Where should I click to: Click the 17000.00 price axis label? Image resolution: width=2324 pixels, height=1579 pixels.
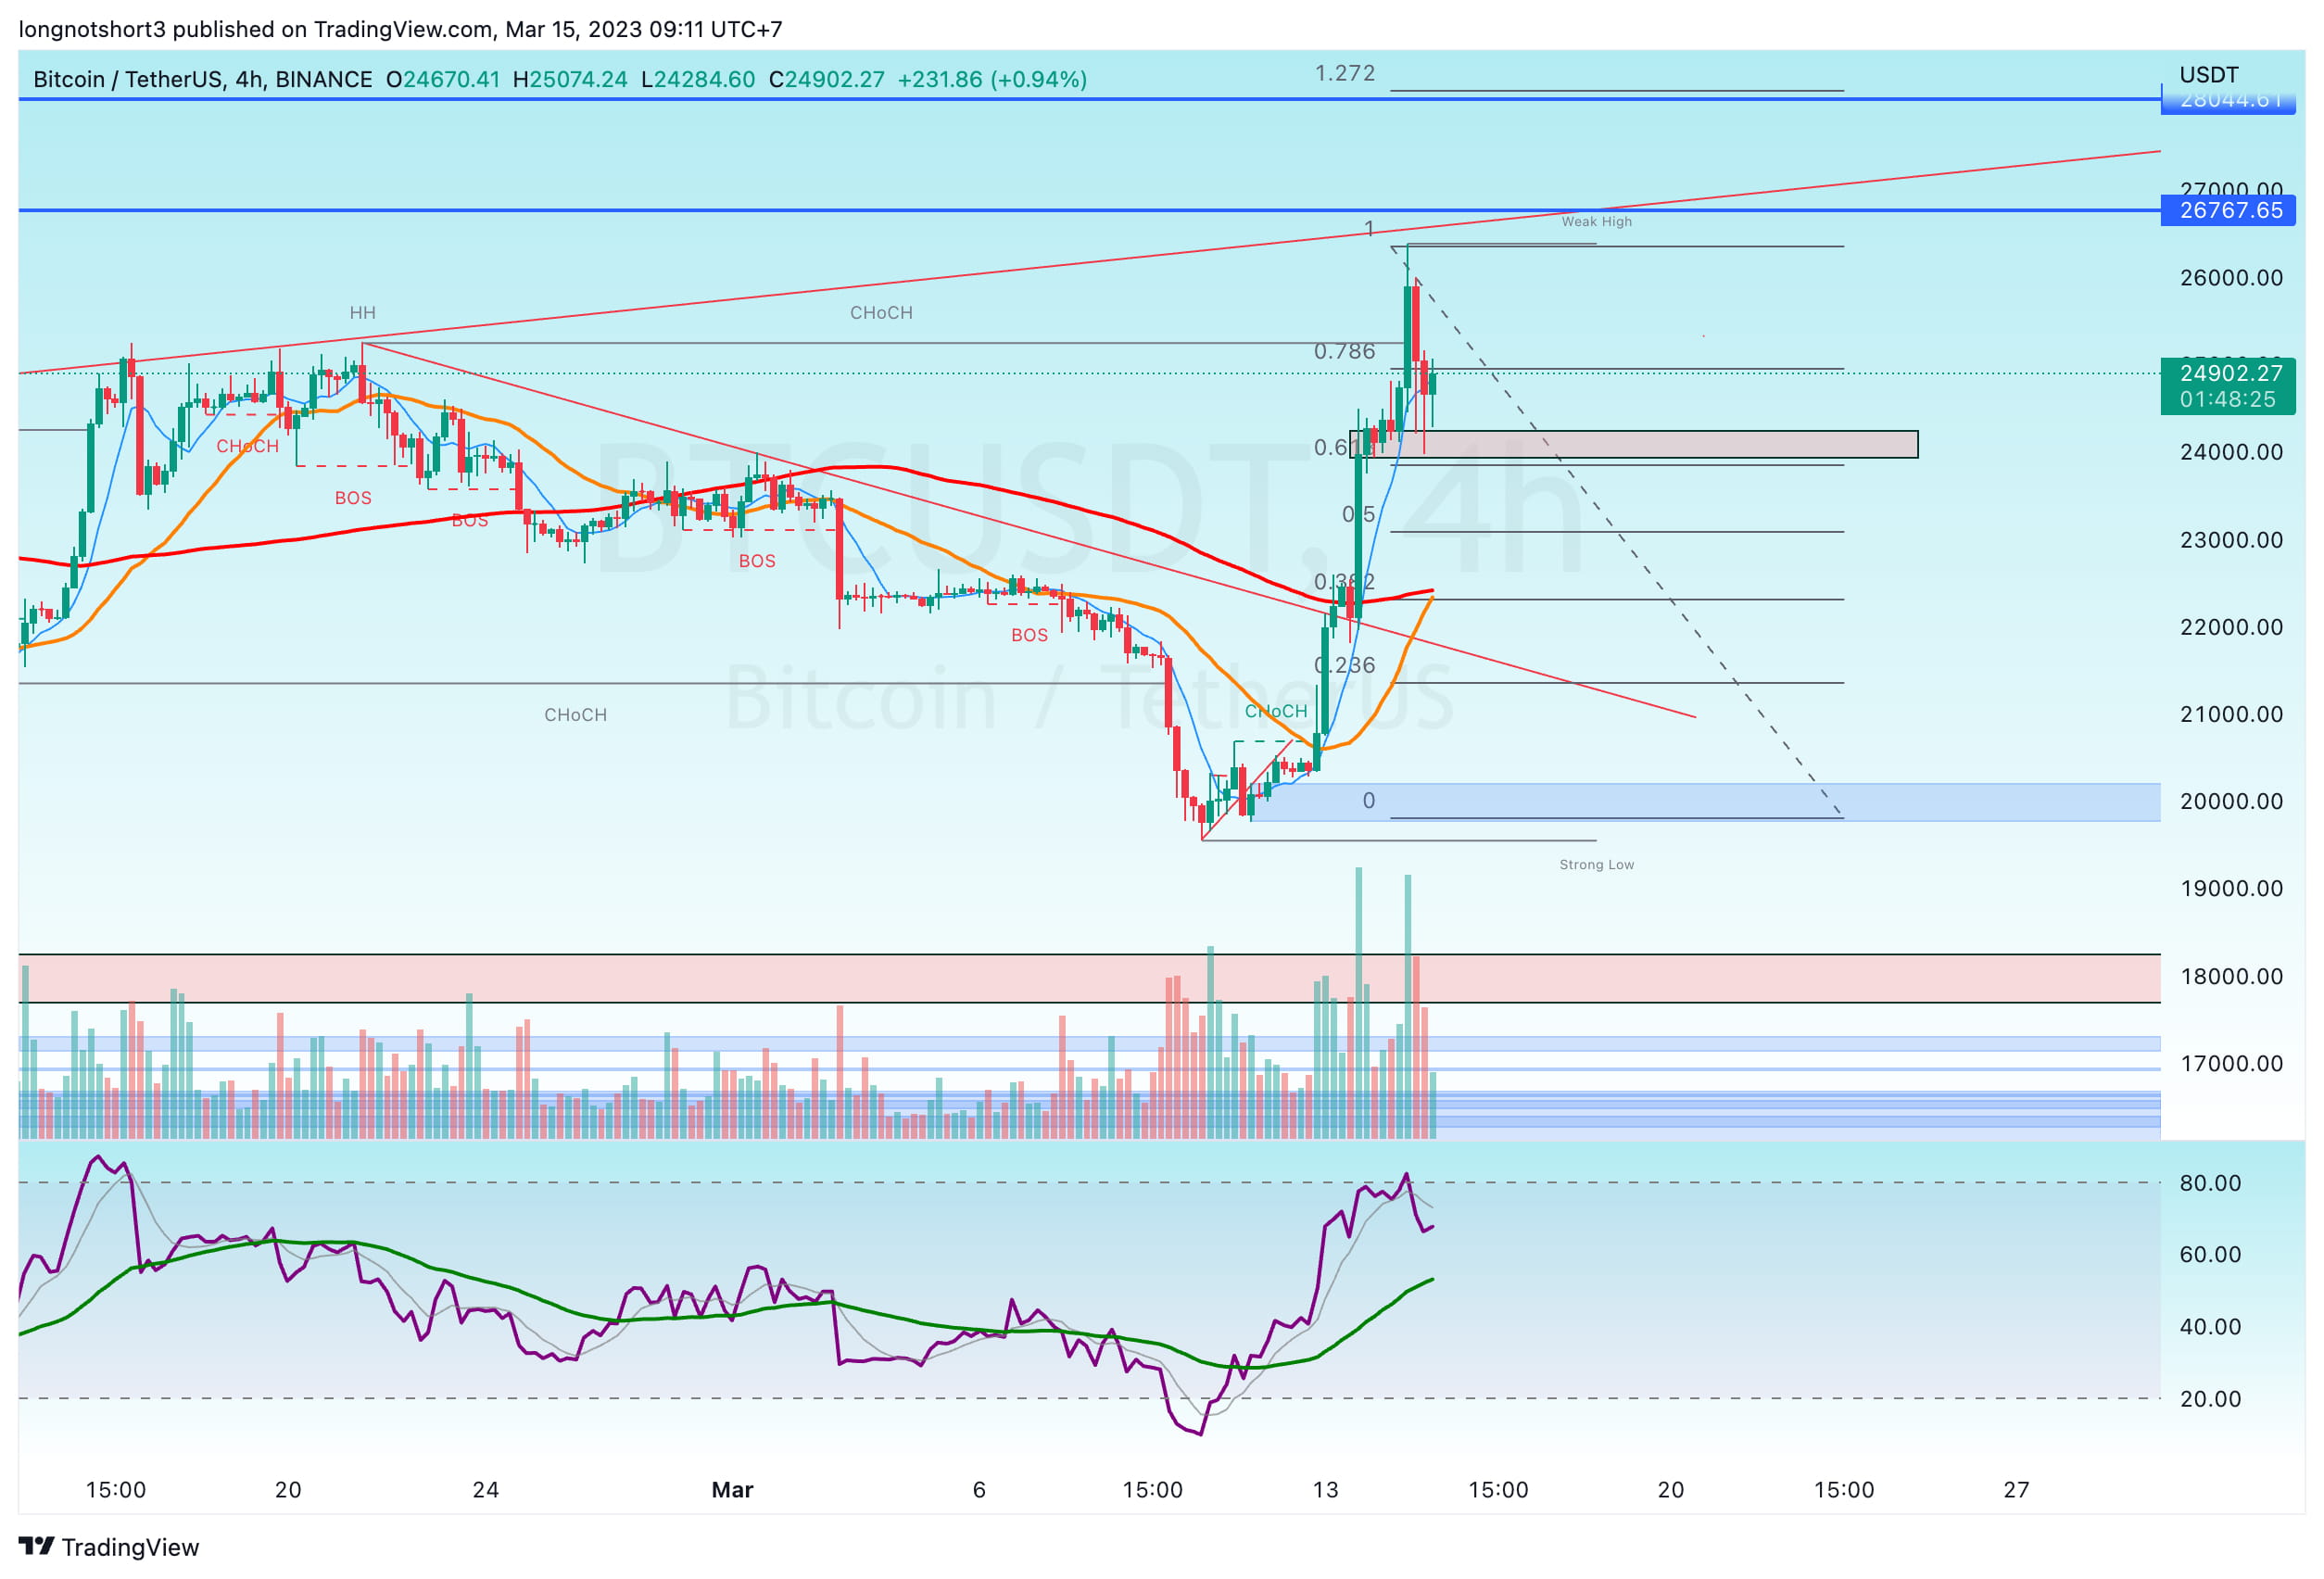2231,1063
